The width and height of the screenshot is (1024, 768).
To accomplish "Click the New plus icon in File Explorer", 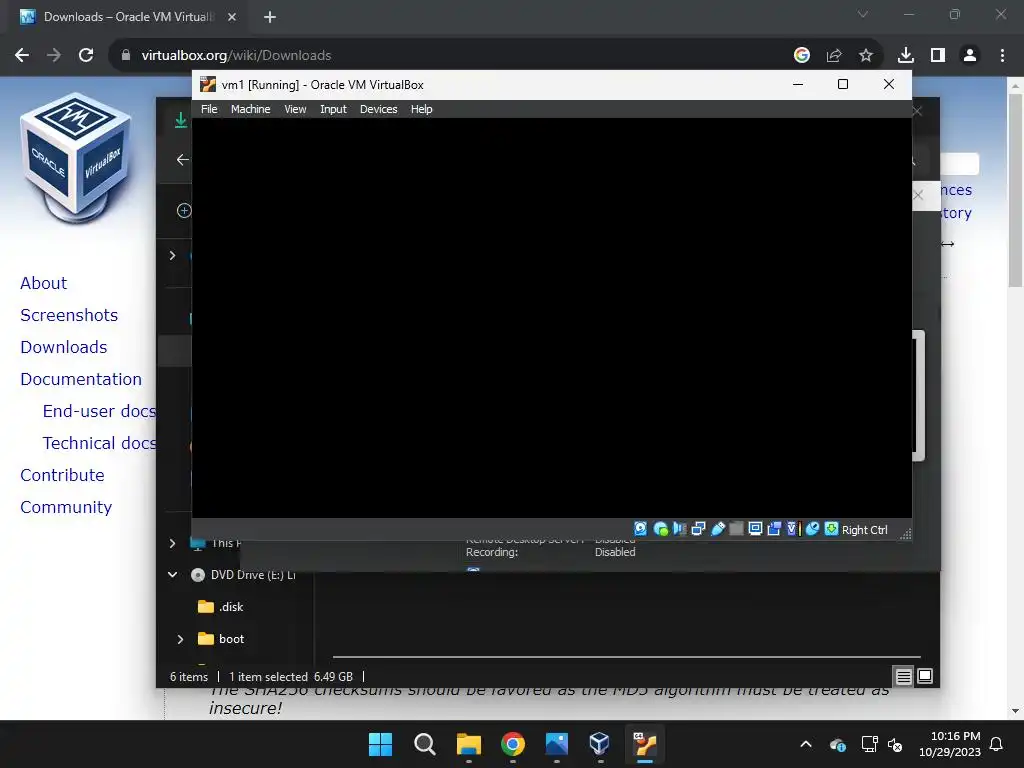I will [x=184, y=210].
